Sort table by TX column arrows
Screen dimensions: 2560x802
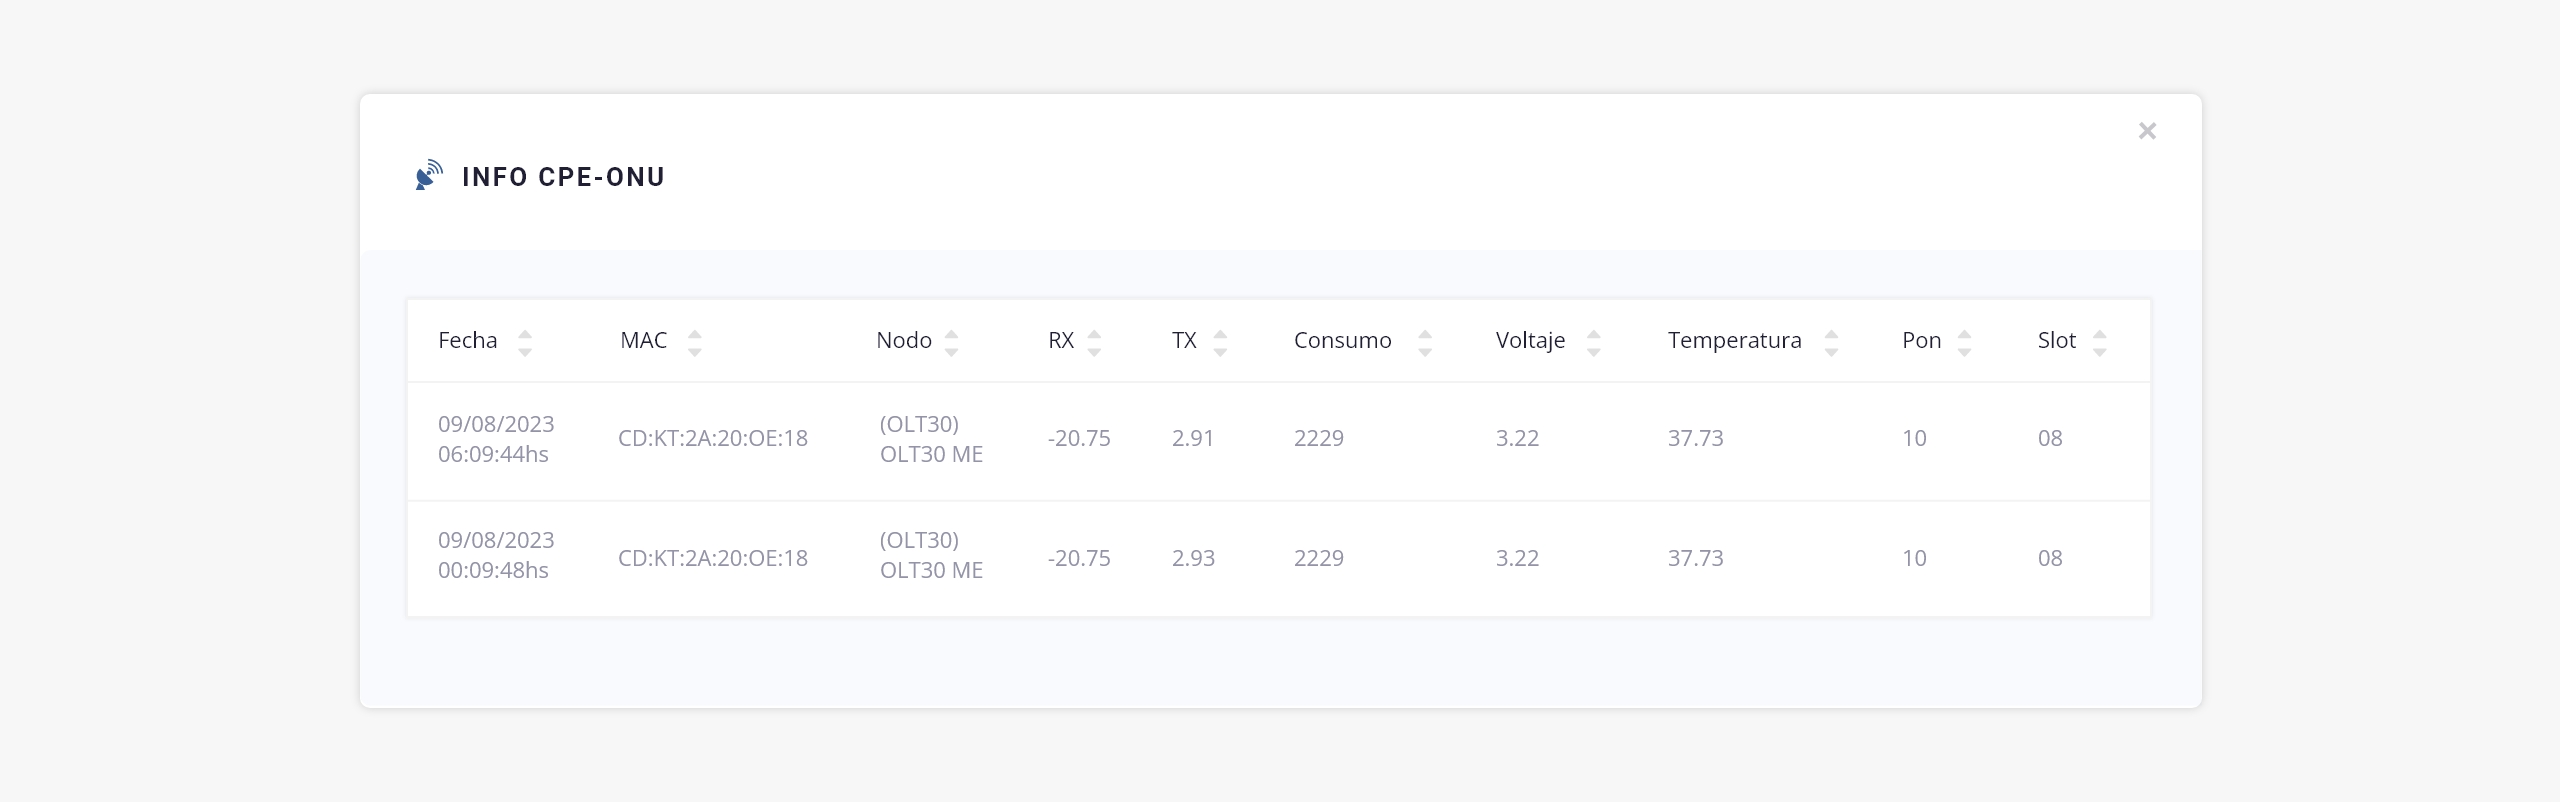[1219, 342]
